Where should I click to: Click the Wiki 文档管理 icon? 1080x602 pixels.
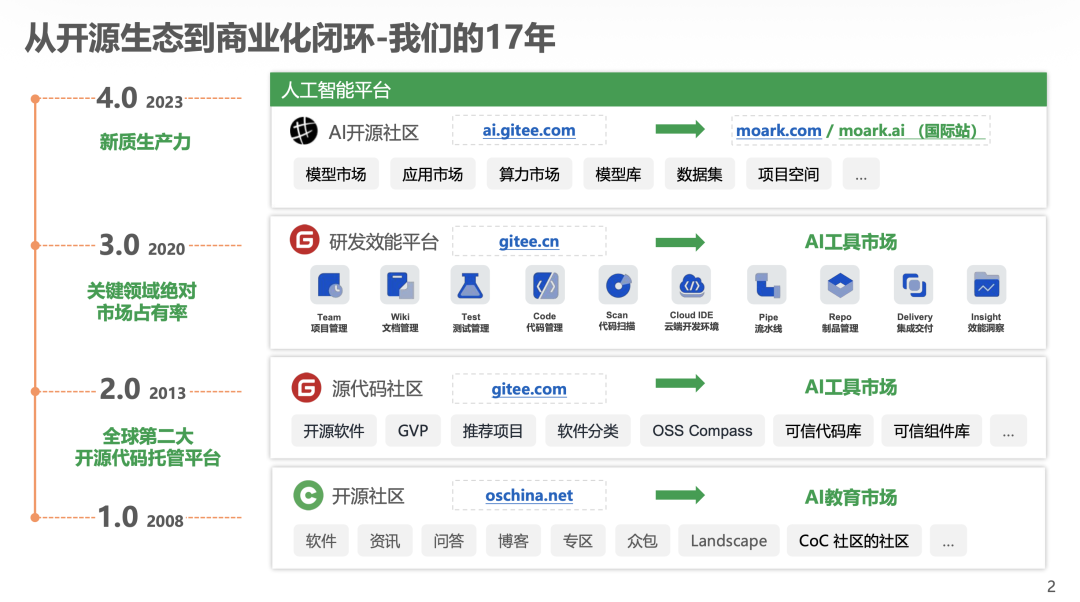click(400, 285)
